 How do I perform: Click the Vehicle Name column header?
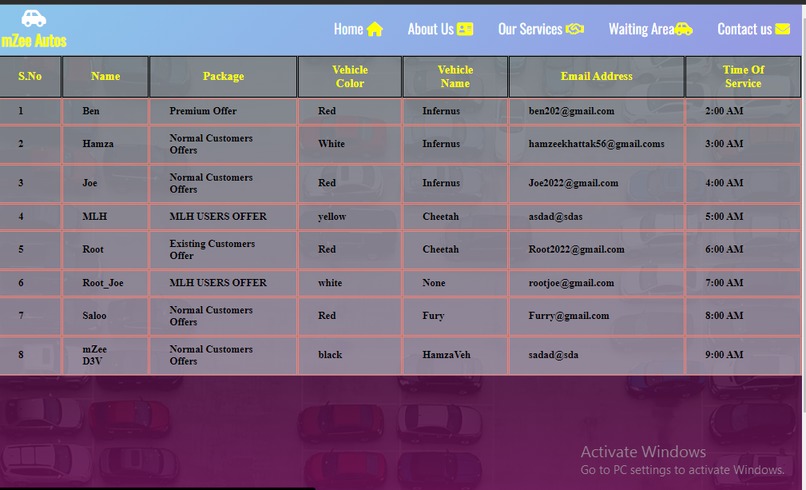[455, 77]
